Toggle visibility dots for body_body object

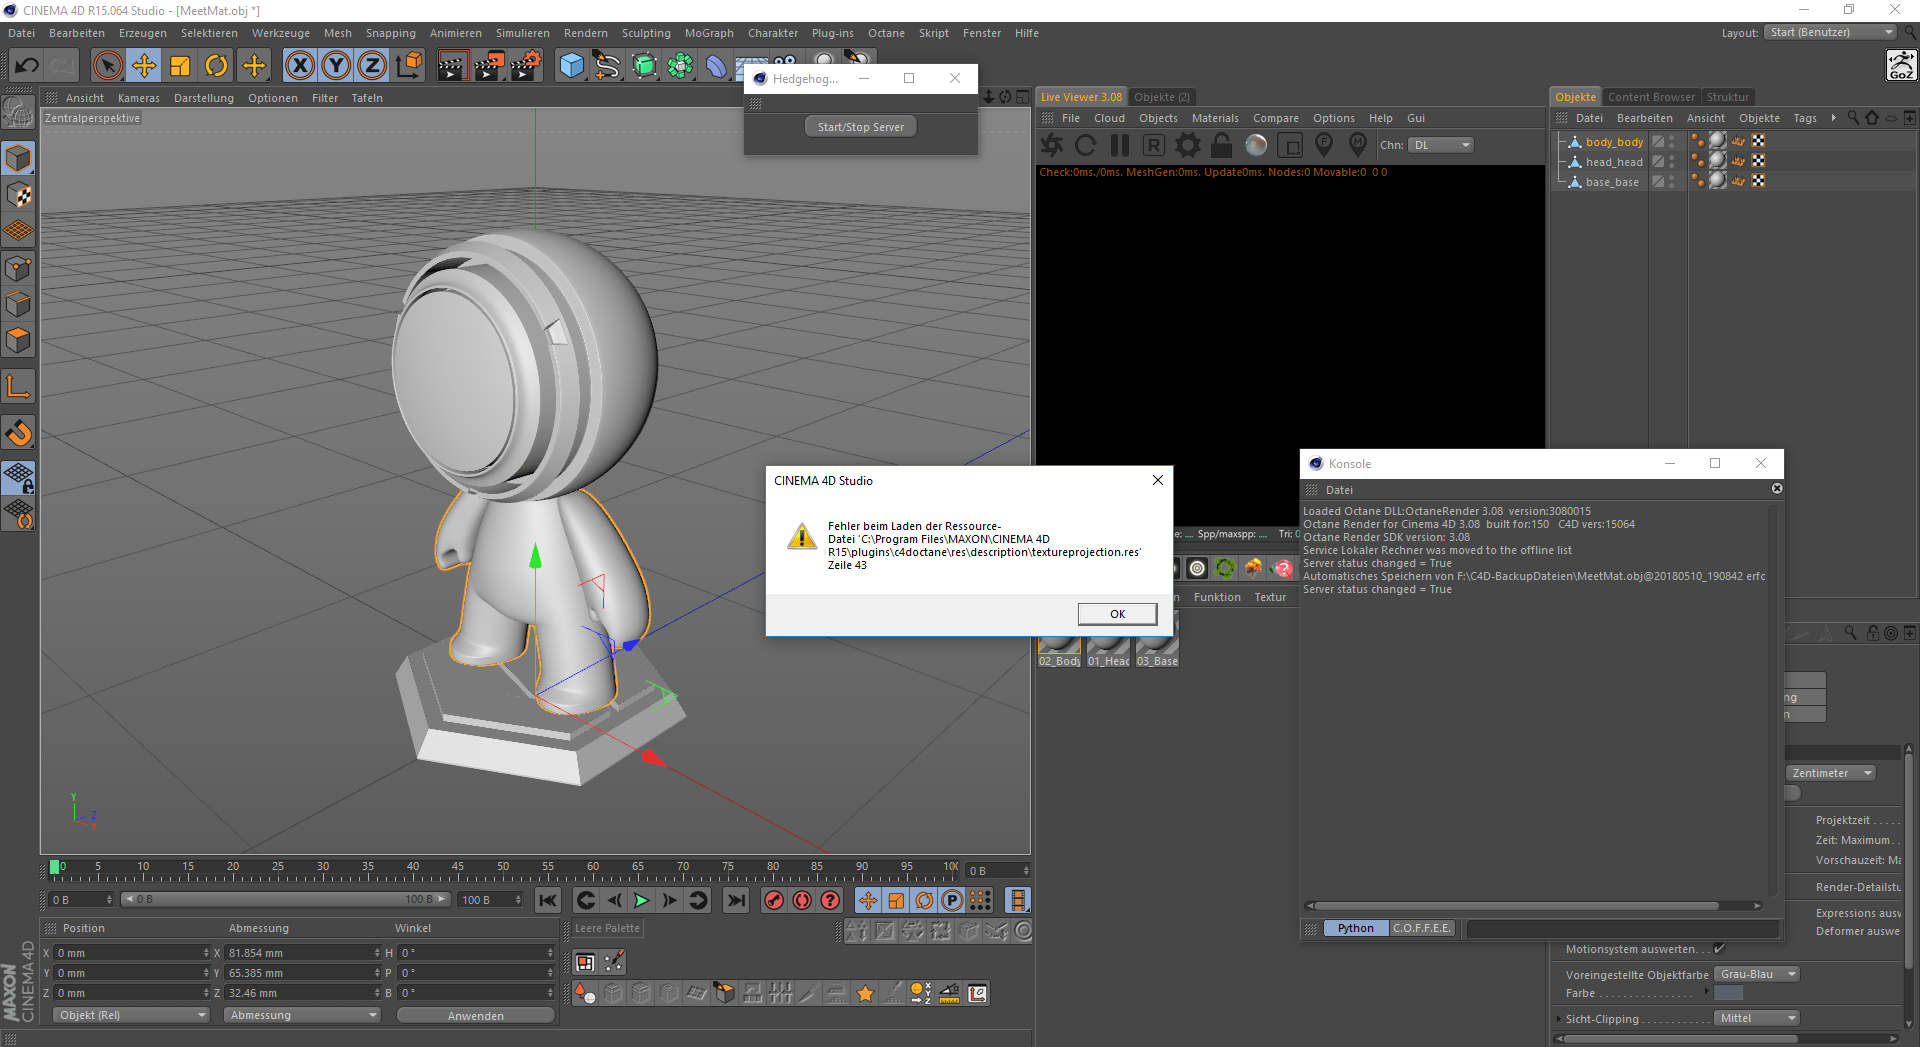pos(1672,142)
